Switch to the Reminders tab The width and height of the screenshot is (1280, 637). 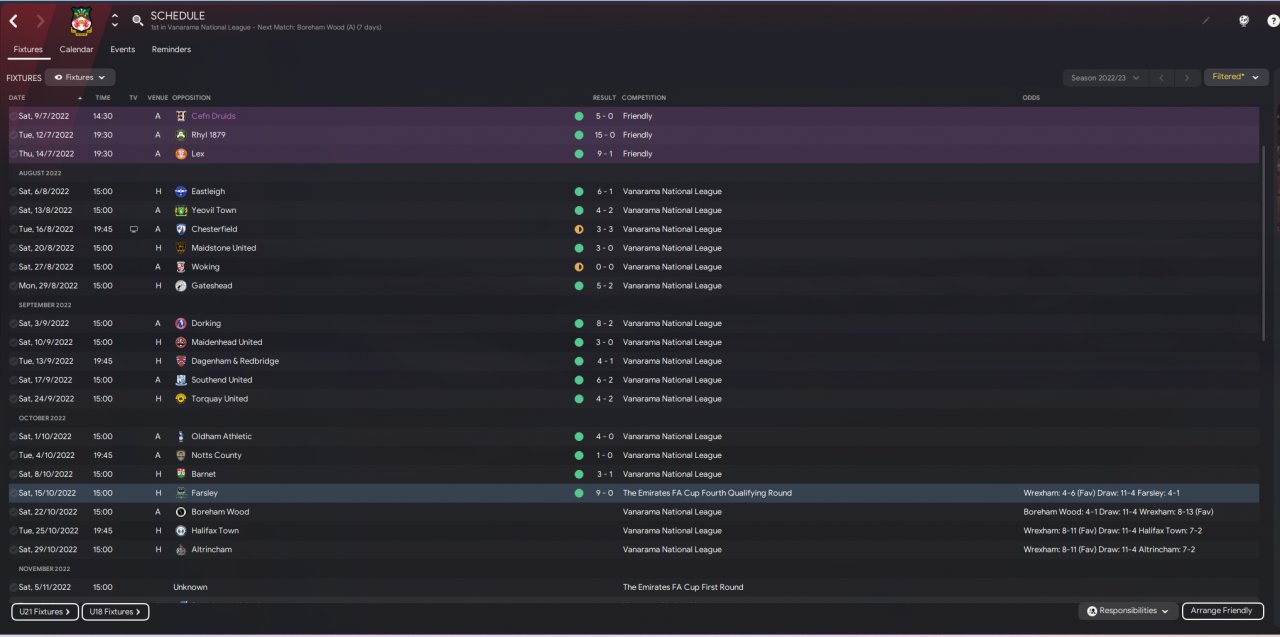pos(171,49)
